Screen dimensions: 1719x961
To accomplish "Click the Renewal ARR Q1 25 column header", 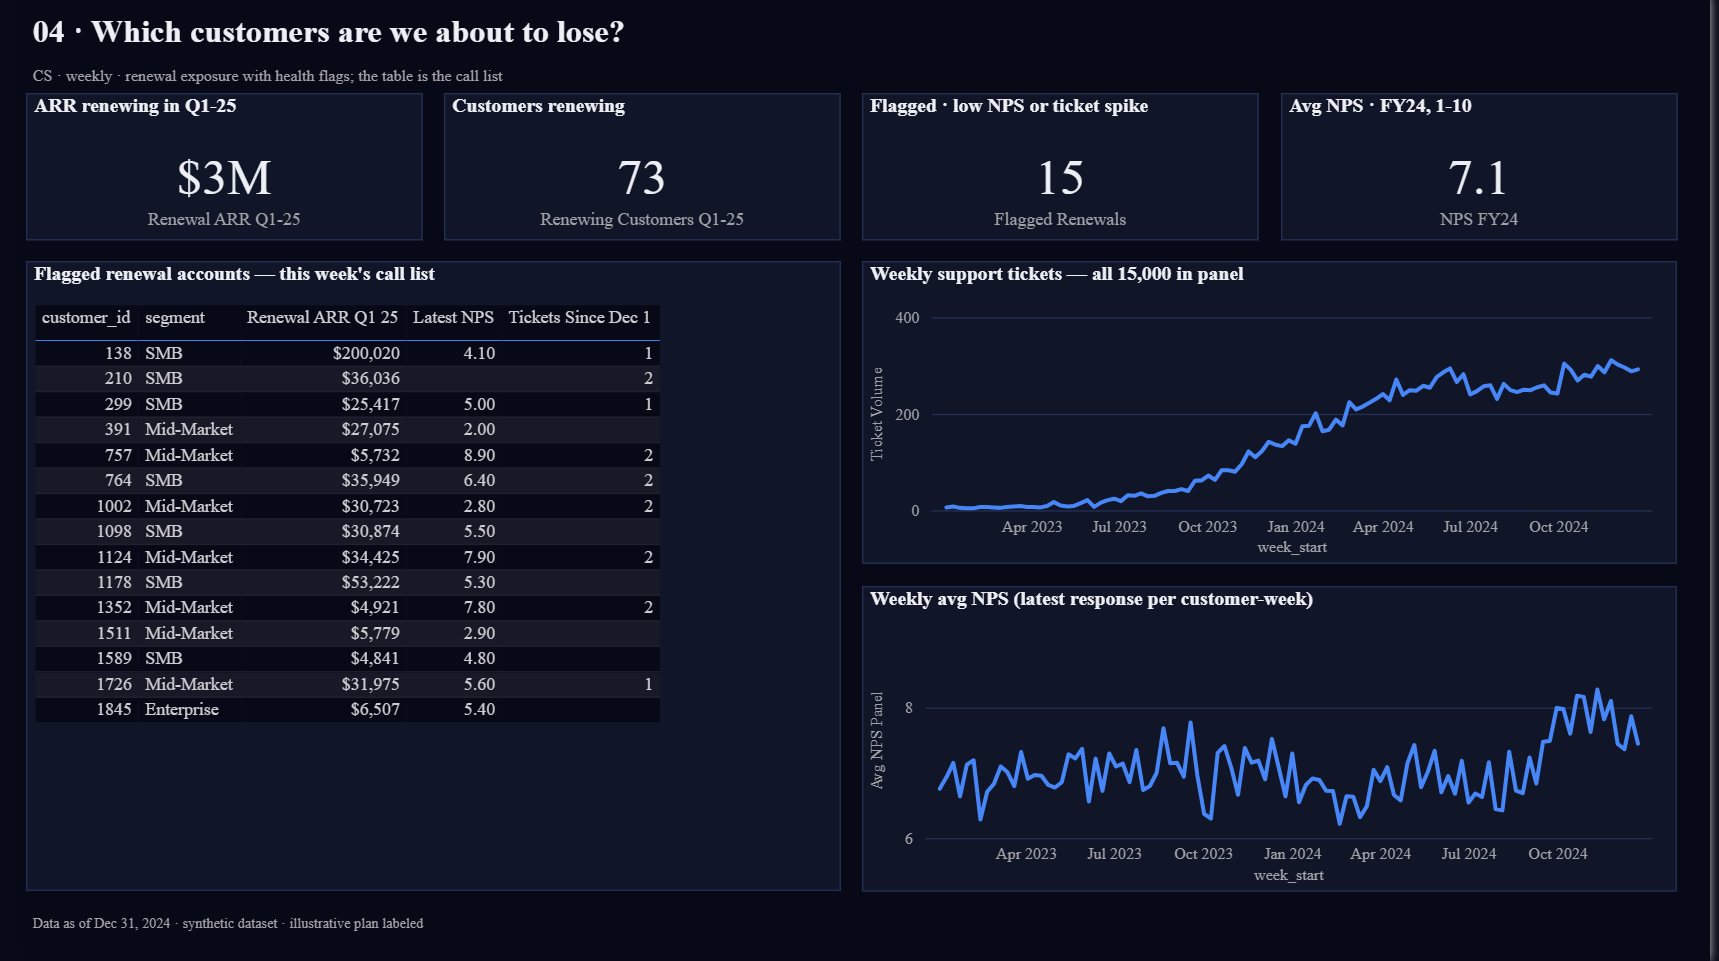I will point(322,317).
